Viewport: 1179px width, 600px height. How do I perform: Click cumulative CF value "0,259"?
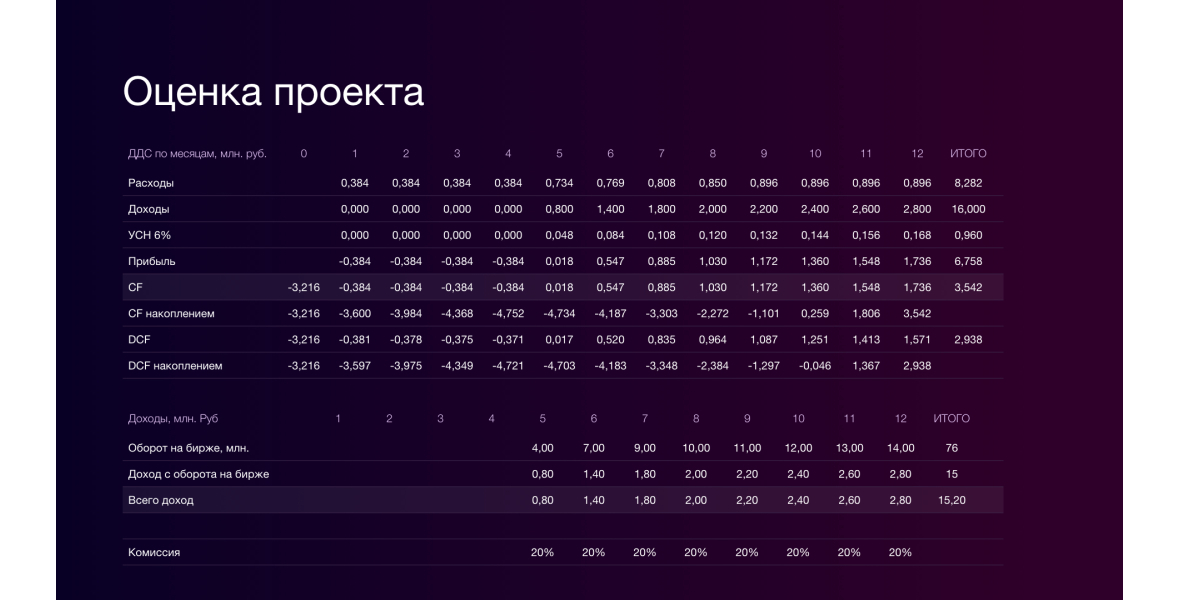click(x=814, y=314)
